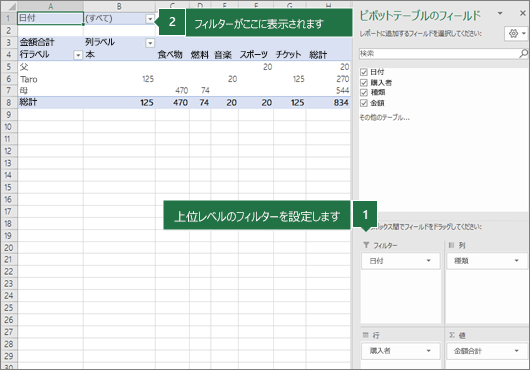The height and width of the screenshot is (370, 530).
Task: Uncheck the 日付 field checkbox
Action: point(364,72)
